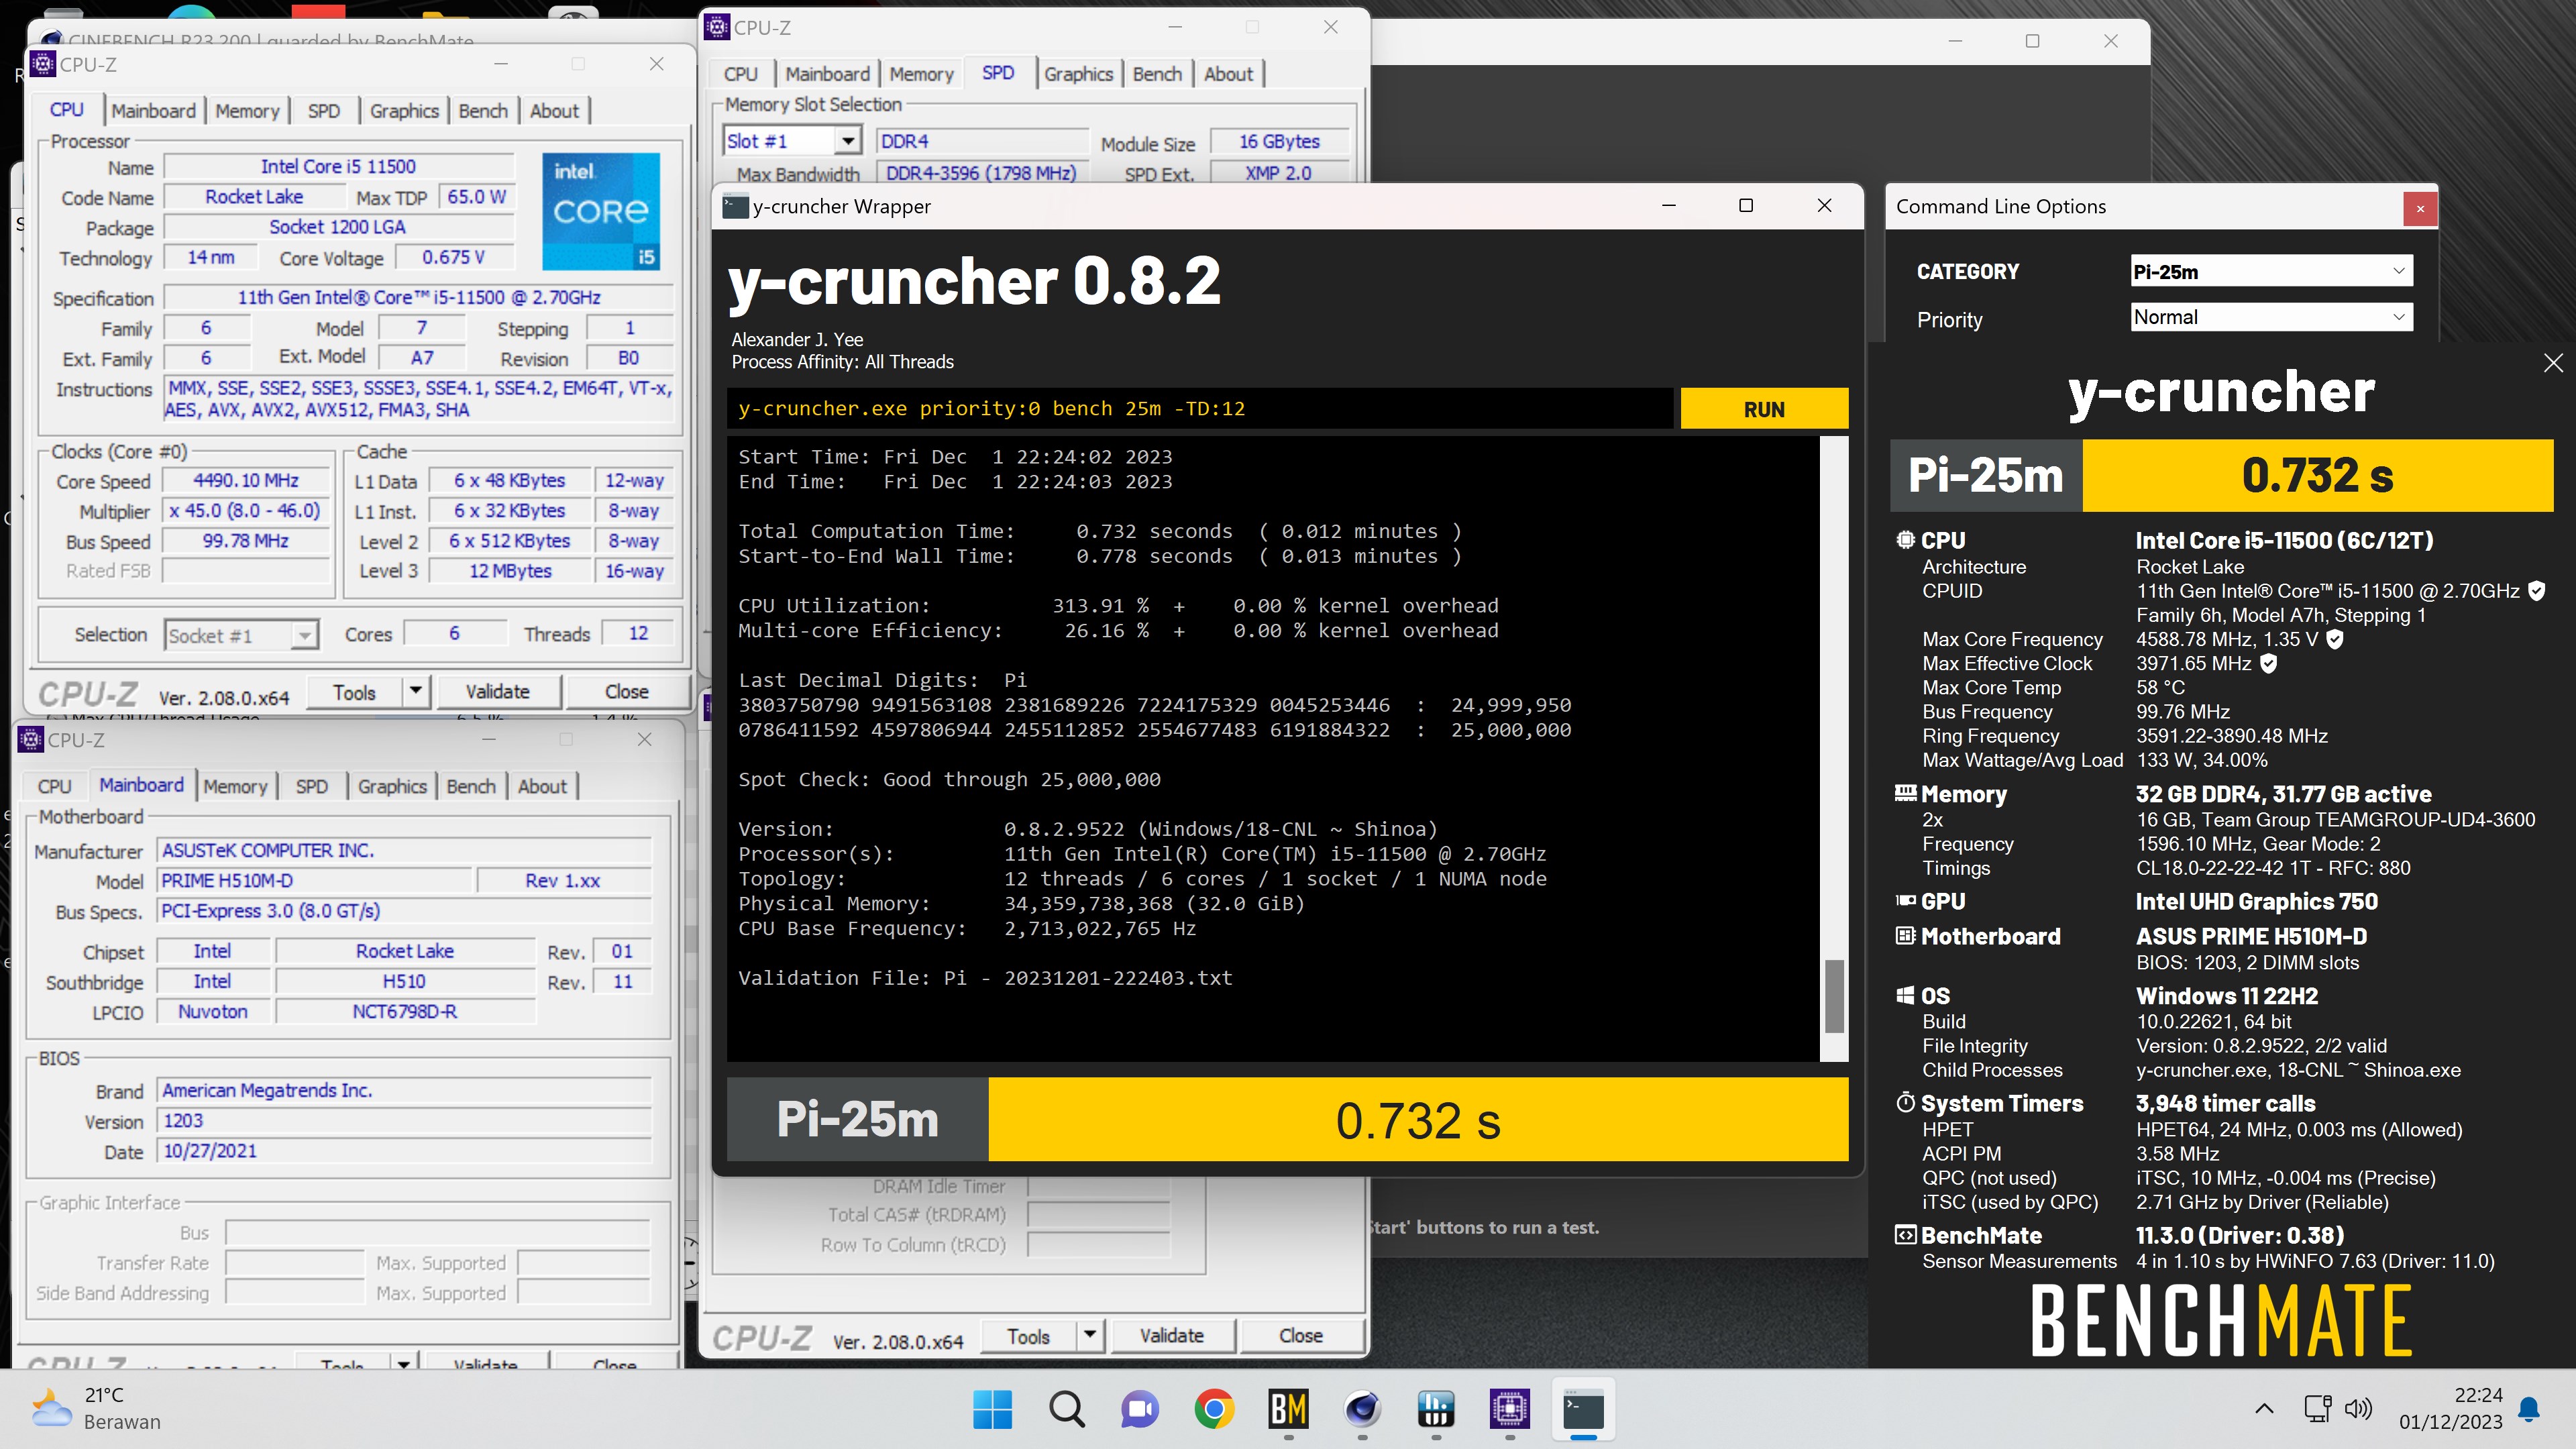This screenshot has height=1449, width=2576.
Task: Click the Max Effective Clock shield icon
Action: pyautogui.click(x=2268, y=663)
